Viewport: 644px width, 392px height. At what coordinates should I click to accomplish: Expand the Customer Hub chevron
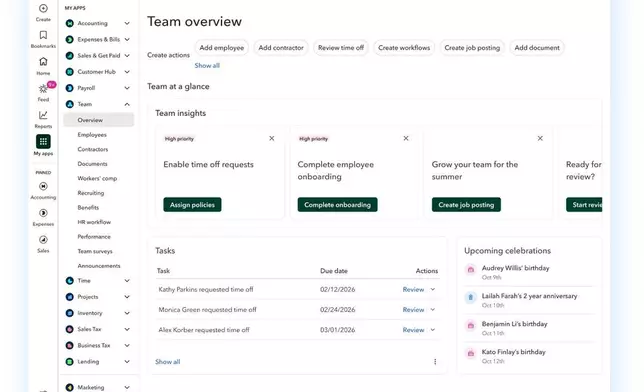pos(127,72)
